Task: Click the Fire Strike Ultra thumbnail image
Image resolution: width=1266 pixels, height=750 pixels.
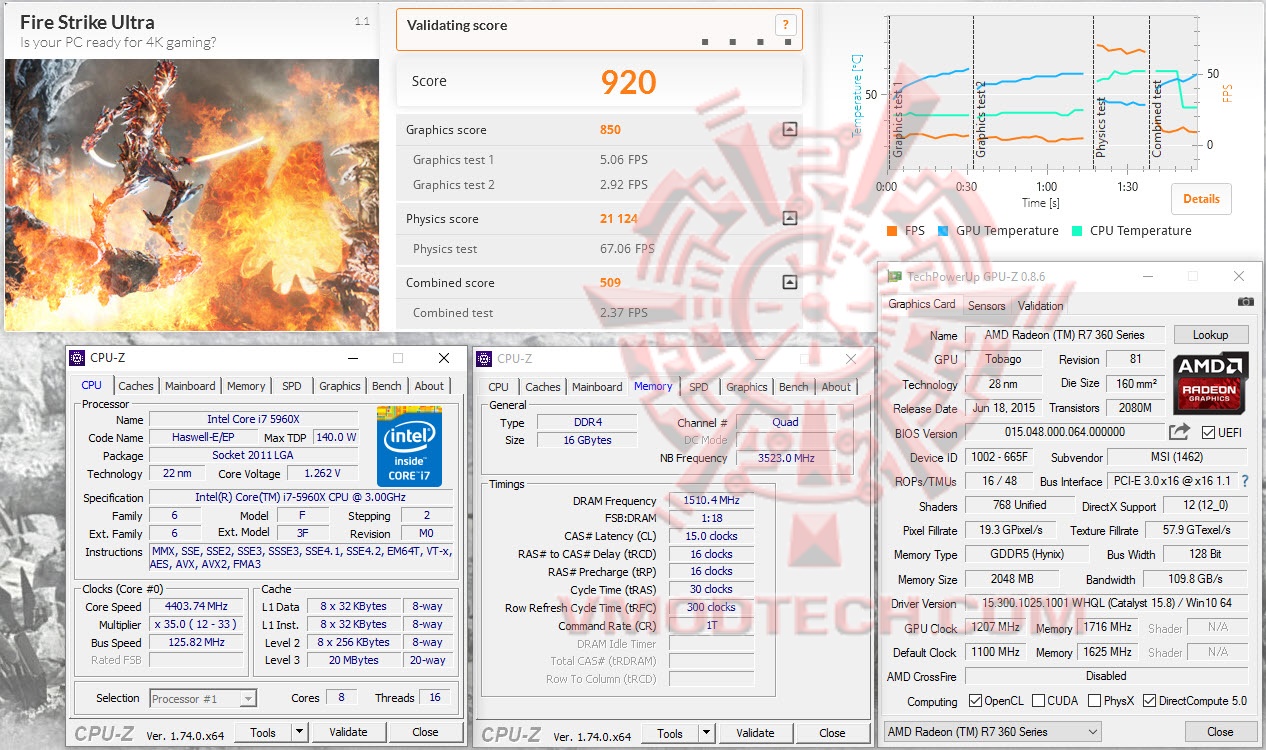Action: [192, 194]
